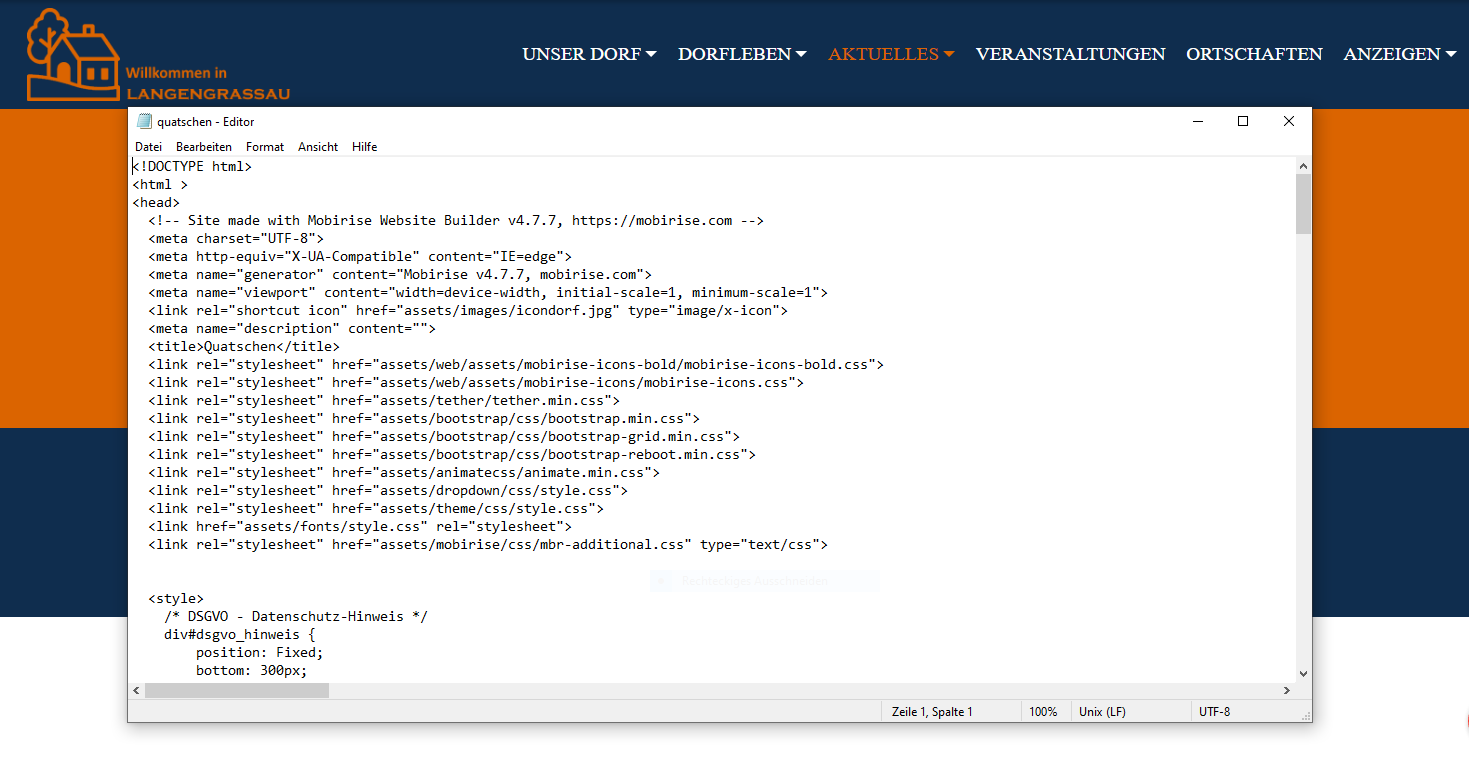This screenshot has height=757, width=1469.
Task: Expand the ANZEIGEN navigation menu
Action: point(1399,54)
